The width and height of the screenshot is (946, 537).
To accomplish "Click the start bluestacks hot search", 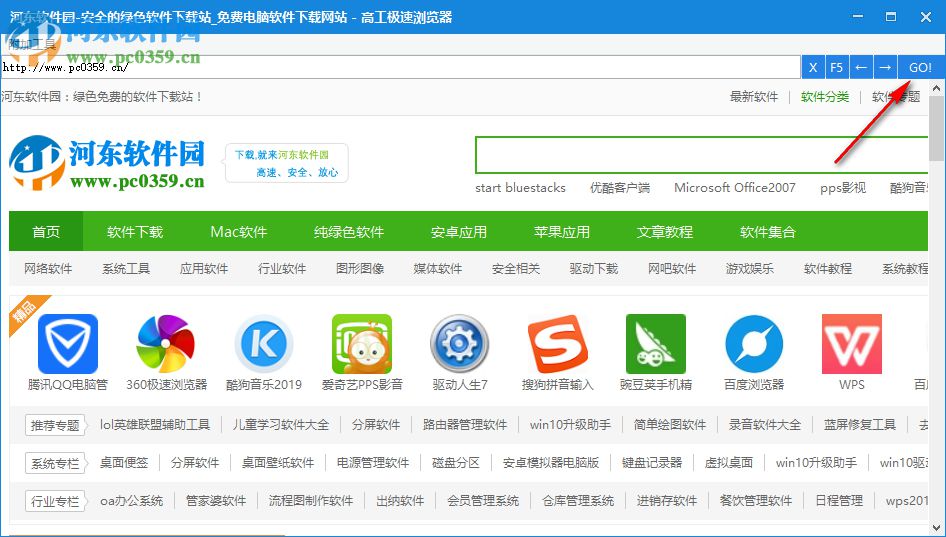I will 520,188.
